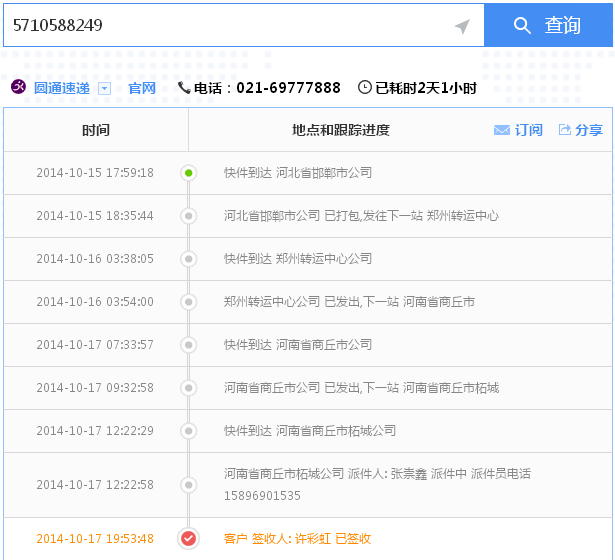Click the timeline dot for 03:54:00
The image size is (615, 560).
[189, 302]
